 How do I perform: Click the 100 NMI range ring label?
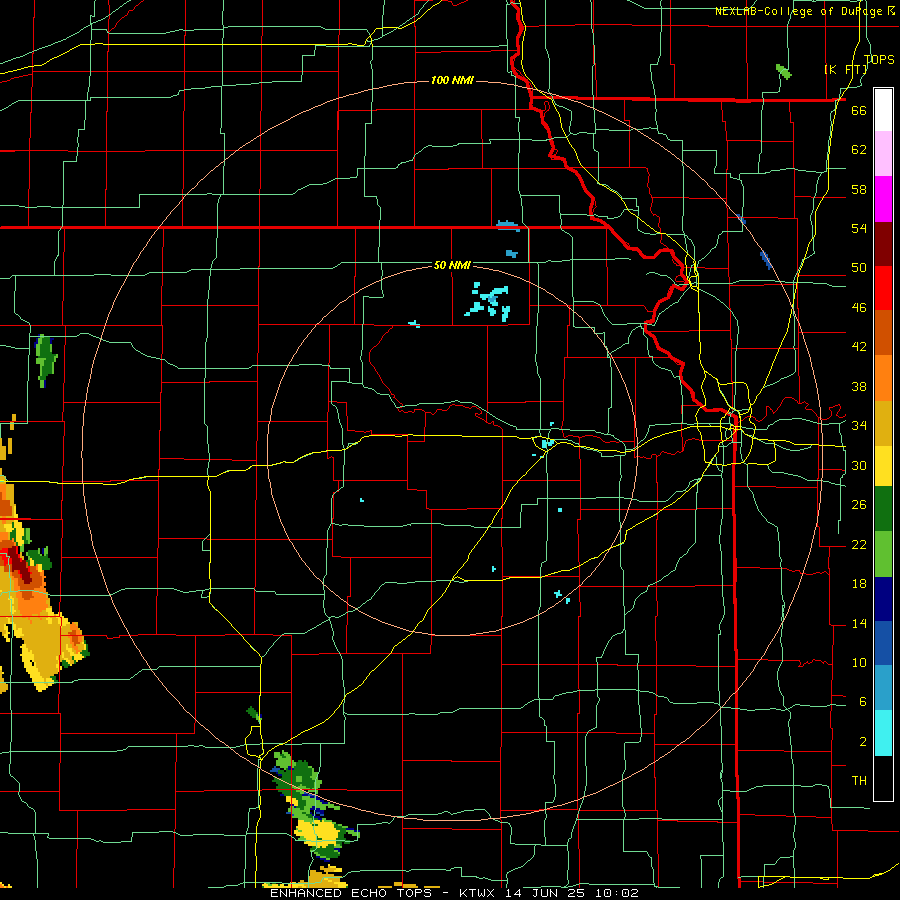(x=452, y=80)
